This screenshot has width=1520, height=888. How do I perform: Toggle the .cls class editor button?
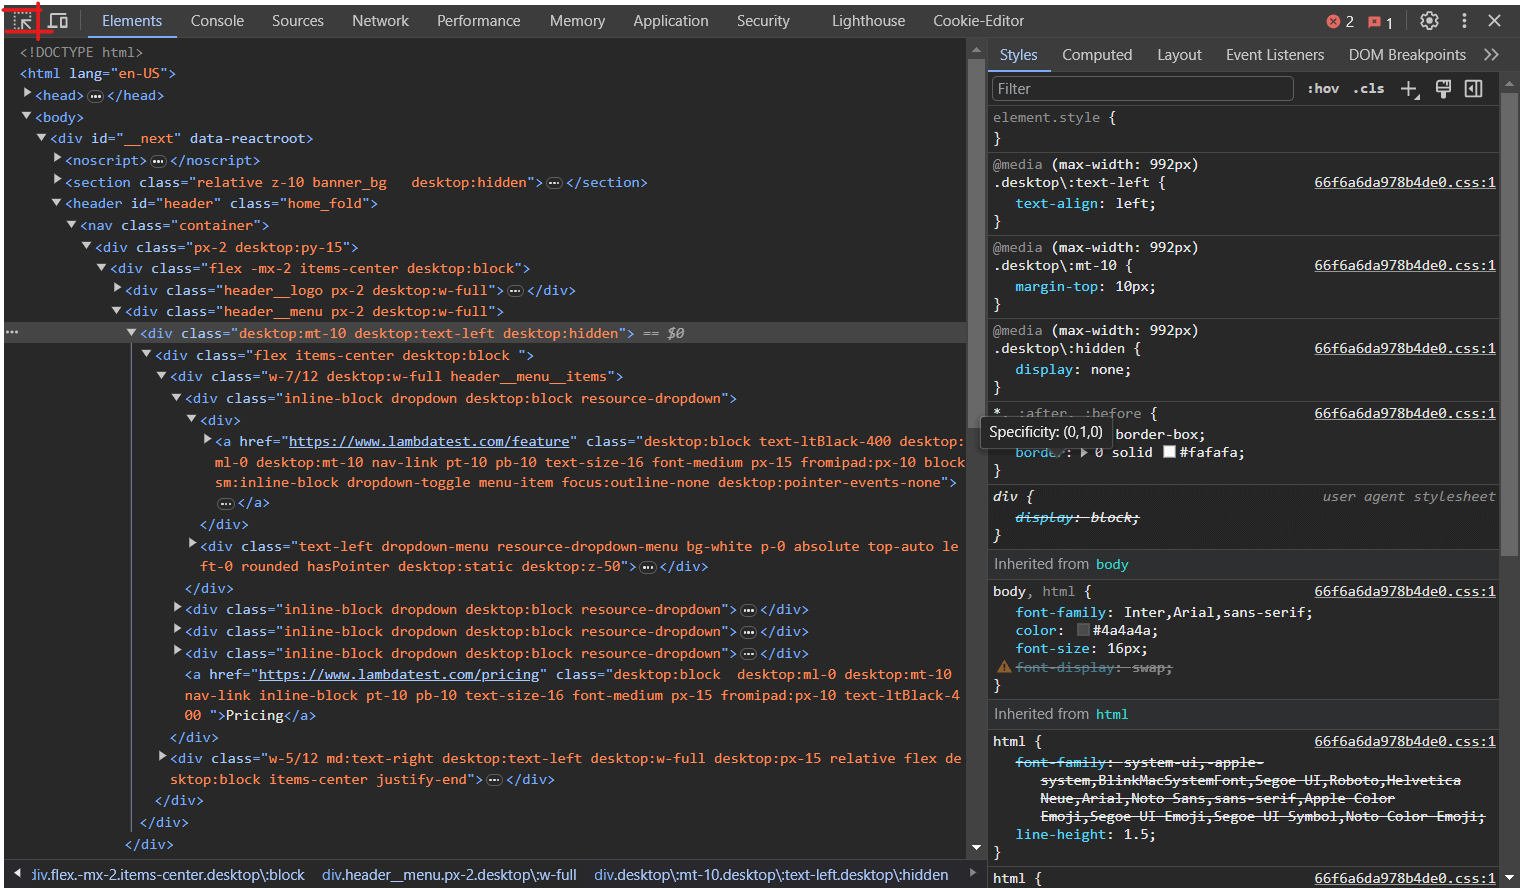[x=1369, y=89]
